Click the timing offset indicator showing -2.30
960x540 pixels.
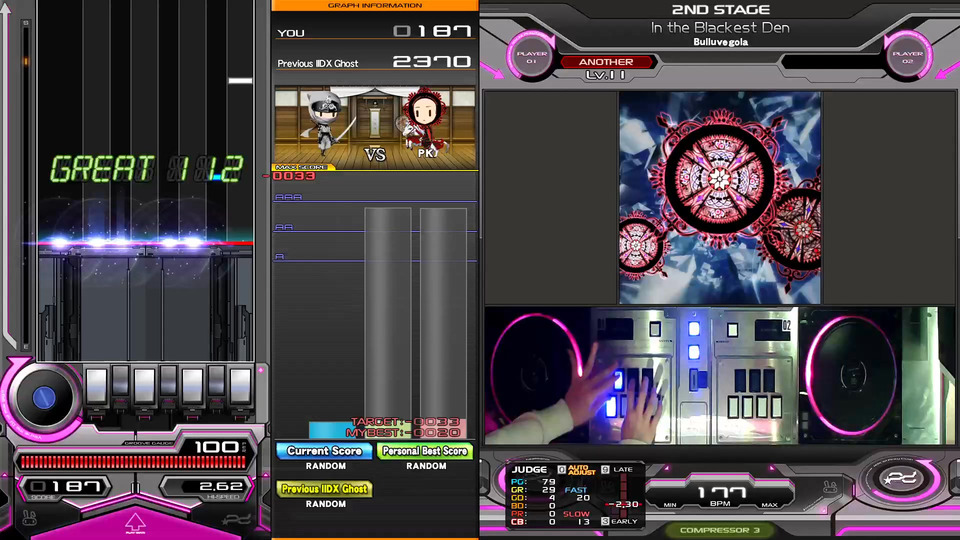point(623,504)
